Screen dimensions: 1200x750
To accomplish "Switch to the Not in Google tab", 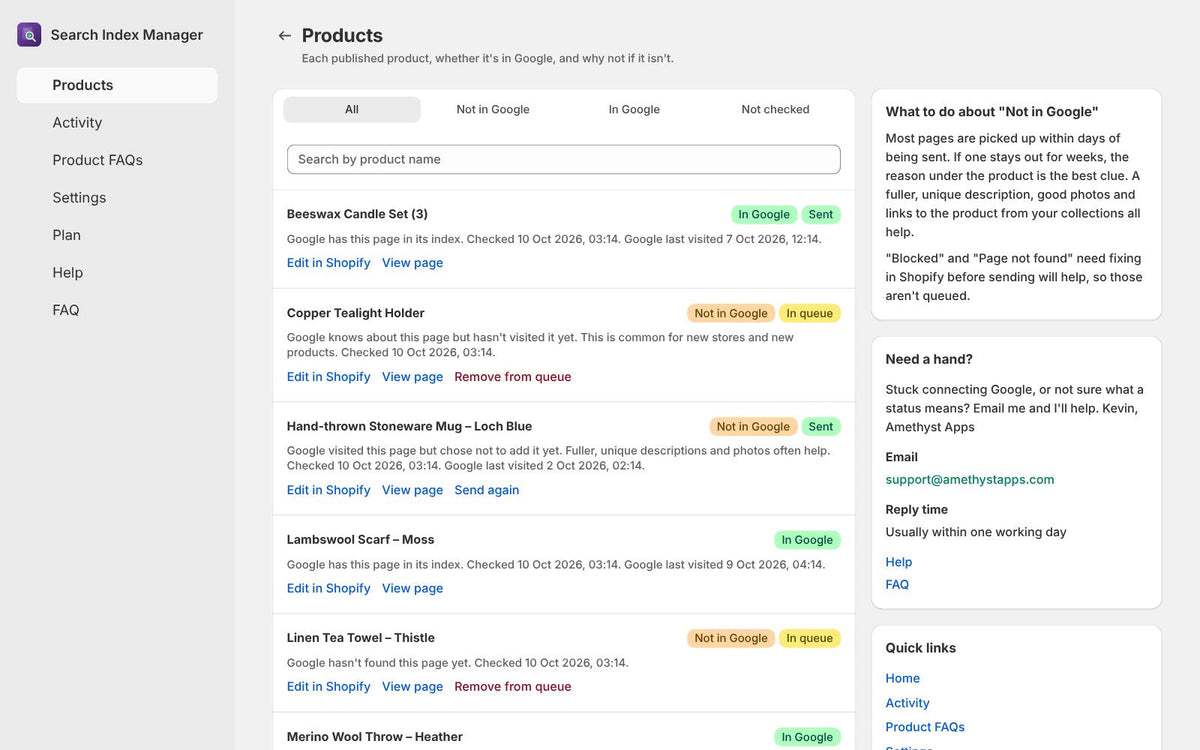I will 493,110.
